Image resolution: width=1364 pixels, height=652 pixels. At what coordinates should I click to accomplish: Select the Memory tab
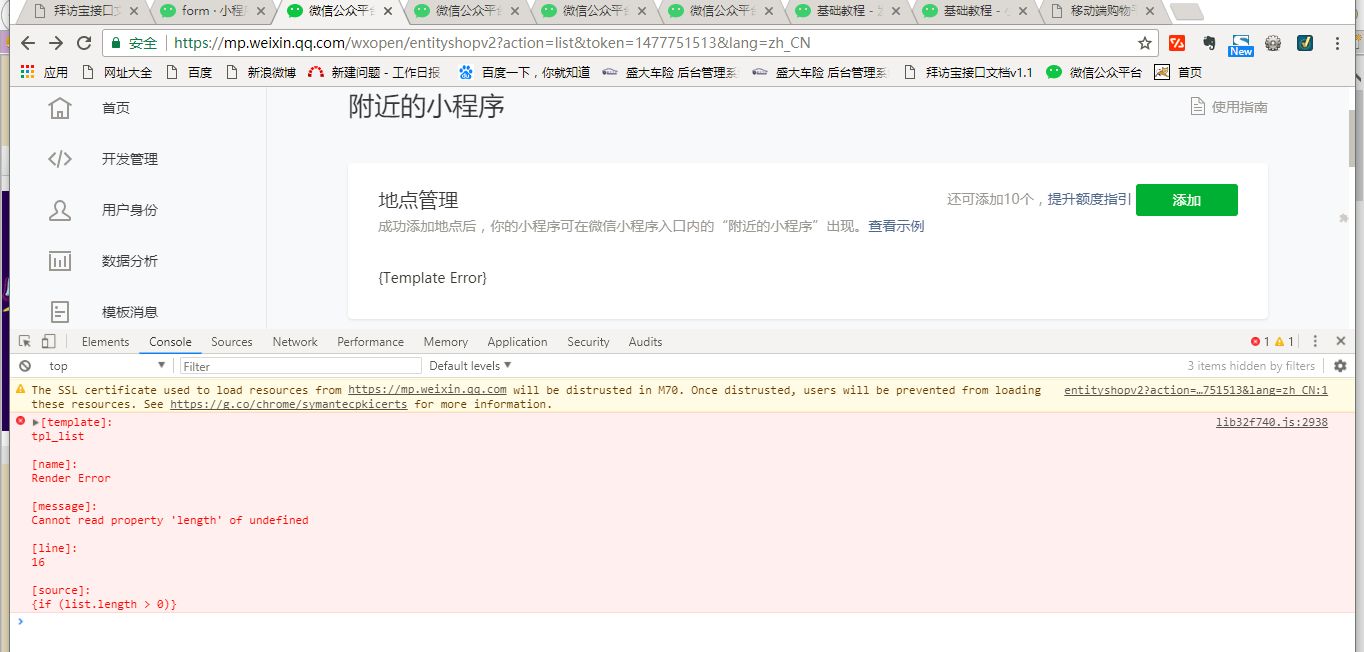pos(445,342)
